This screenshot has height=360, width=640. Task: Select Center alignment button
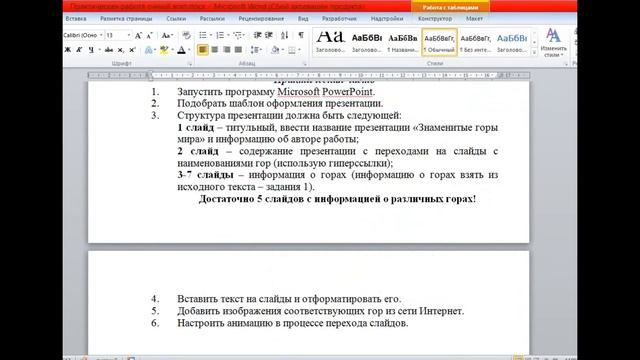(215, 50)
